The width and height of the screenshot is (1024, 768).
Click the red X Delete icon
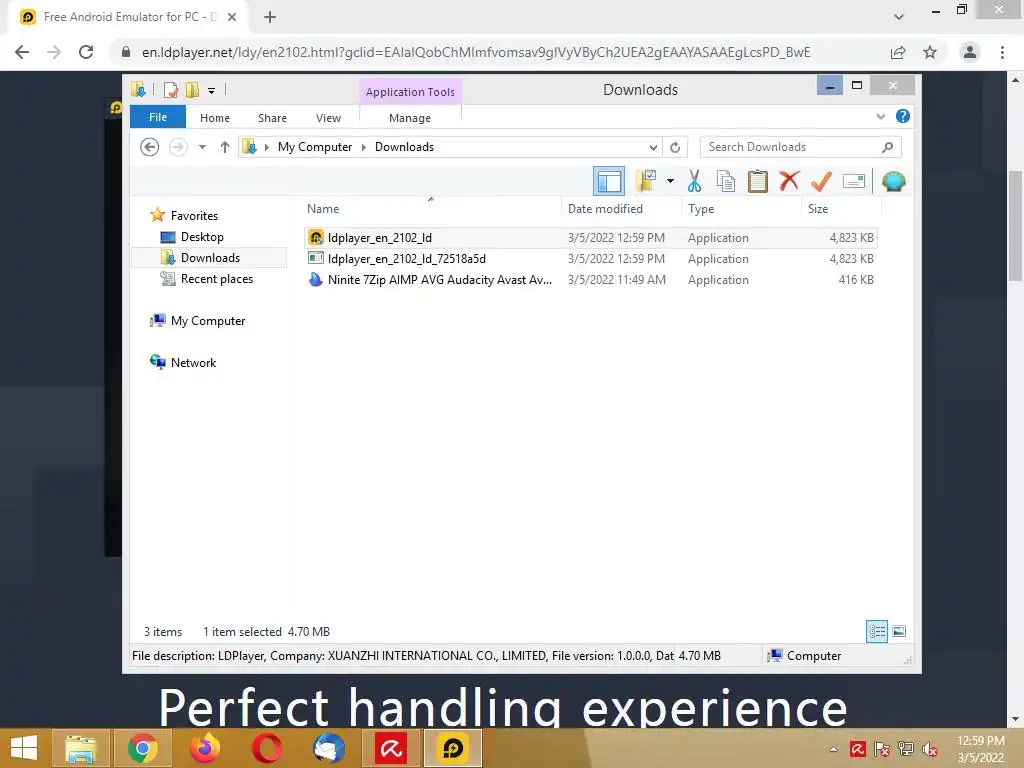coord(789,181)
